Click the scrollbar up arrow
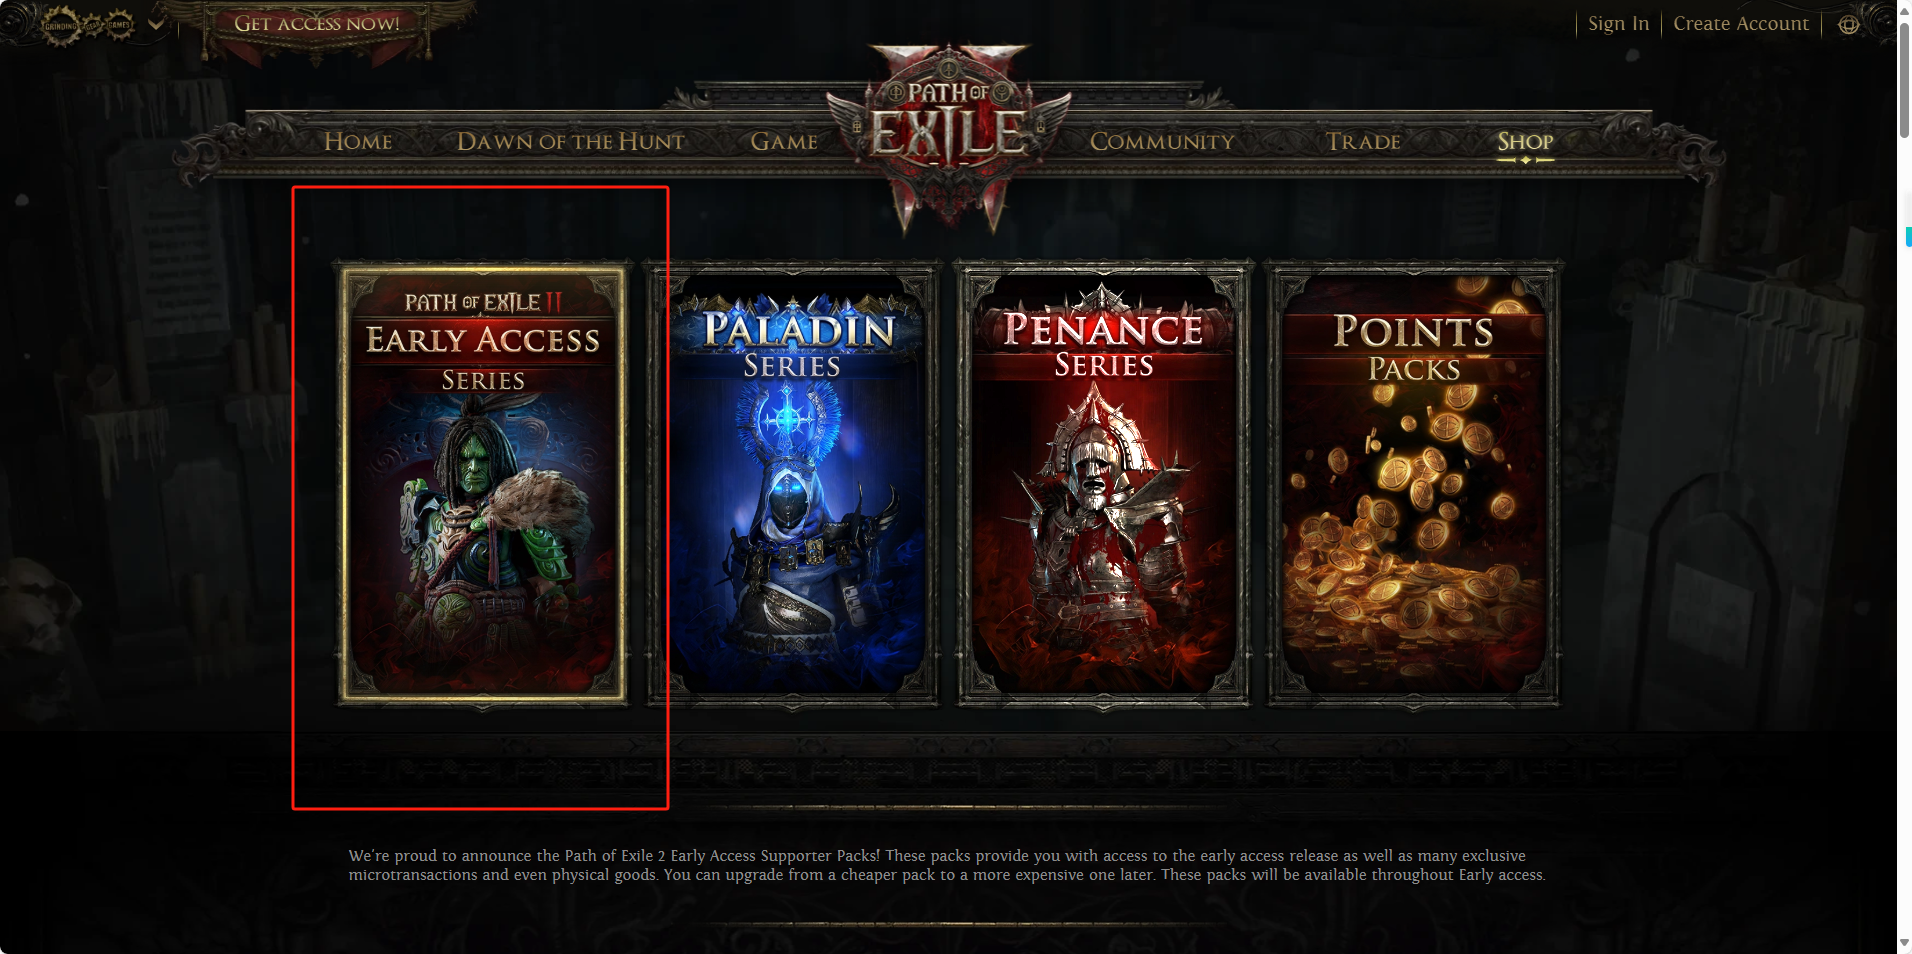The width and height of the screenshot is (1912, 954). coord(1904,8)
